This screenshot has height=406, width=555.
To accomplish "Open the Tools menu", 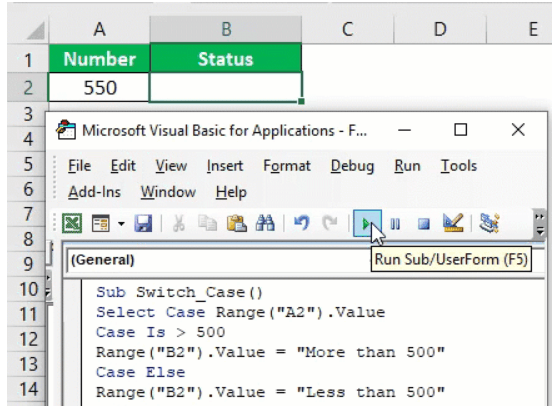I will [458, 166].
